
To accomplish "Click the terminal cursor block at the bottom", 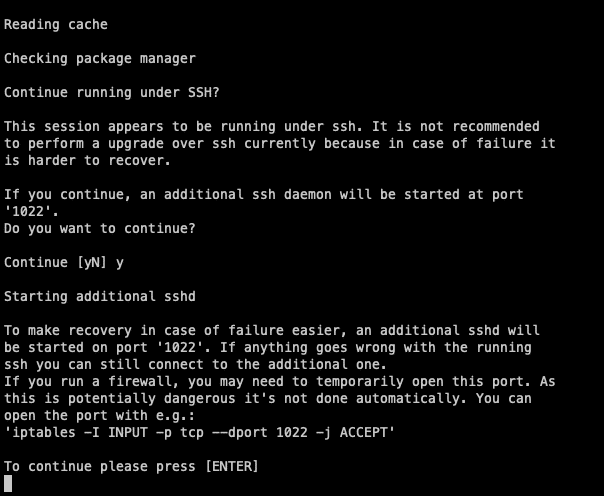I will 8,484.
